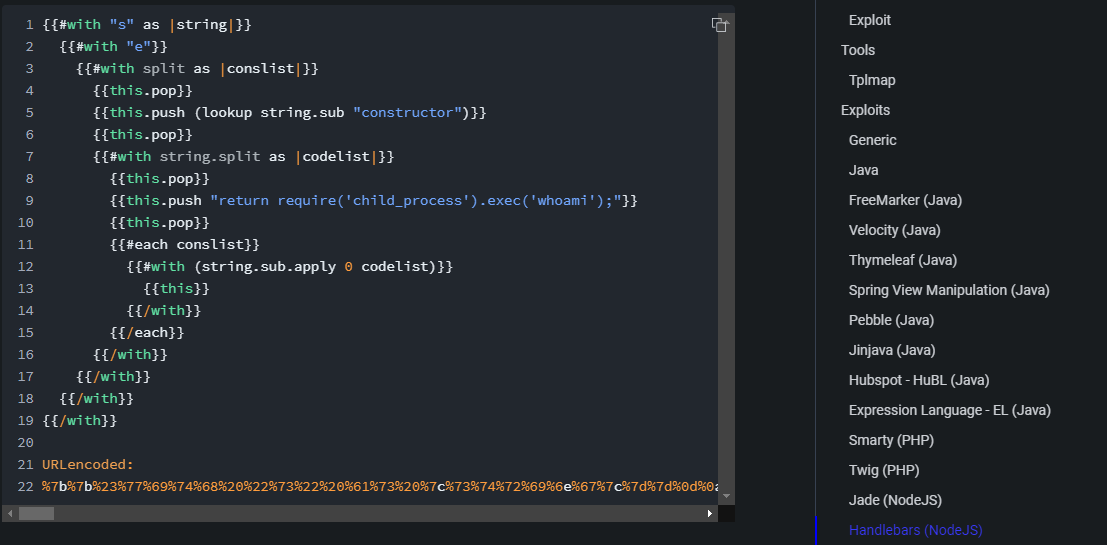
Task: Click line number 20 in the gutter
Action: click(25, 443)
